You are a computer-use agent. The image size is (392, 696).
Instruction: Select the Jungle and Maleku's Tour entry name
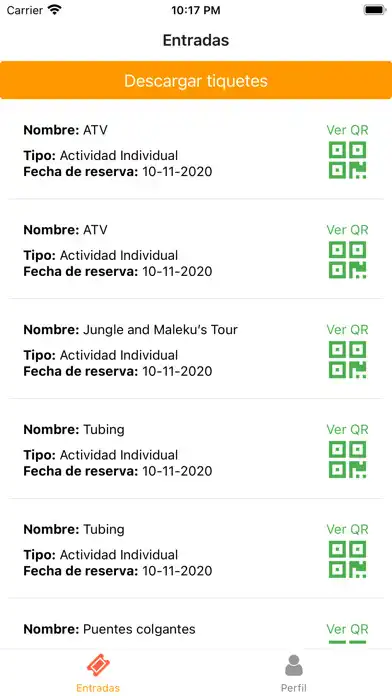(x=160, y=330)
